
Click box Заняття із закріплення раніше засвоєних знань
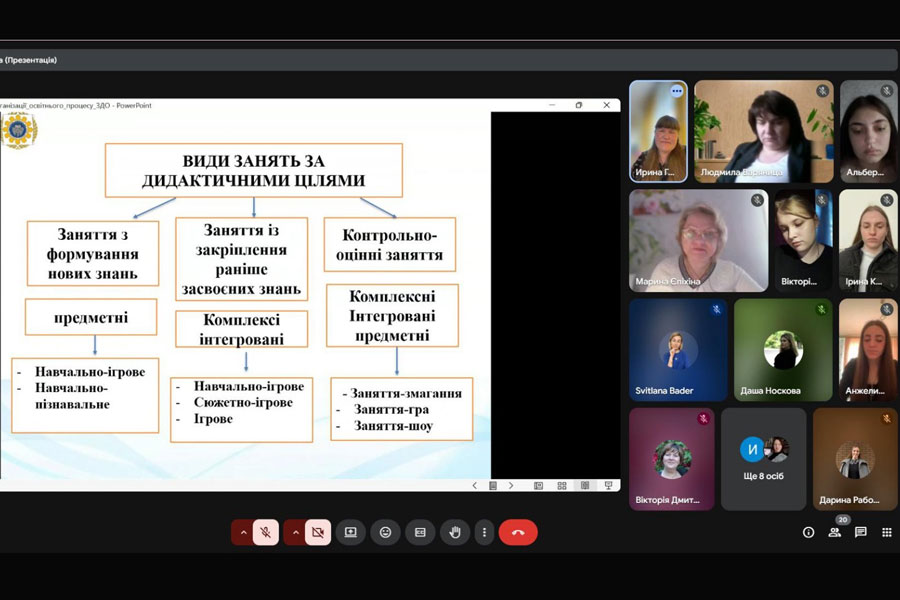242,259
